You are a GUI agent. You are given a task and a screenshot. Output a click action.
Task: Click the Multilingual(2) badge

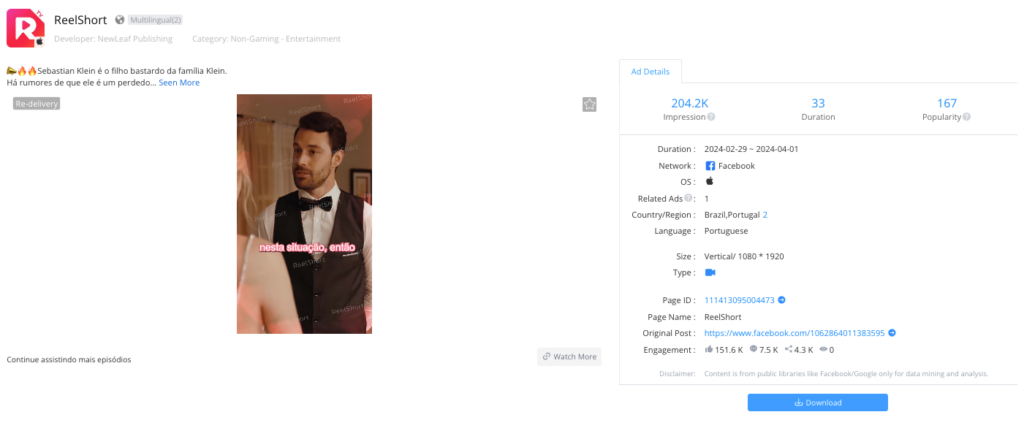[155, 20]
